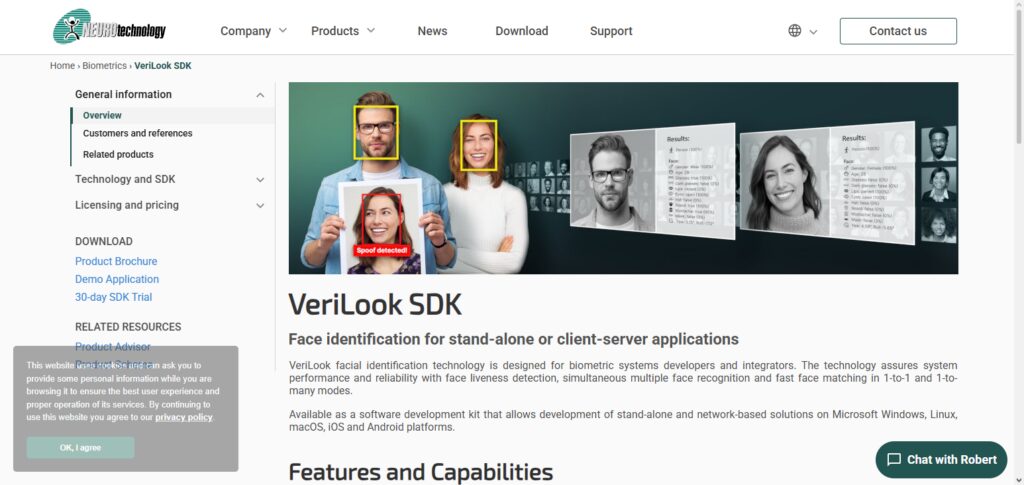This screenshot has width=1024, height=485.
Task: Open the Download page
Action: pos(521,31)
